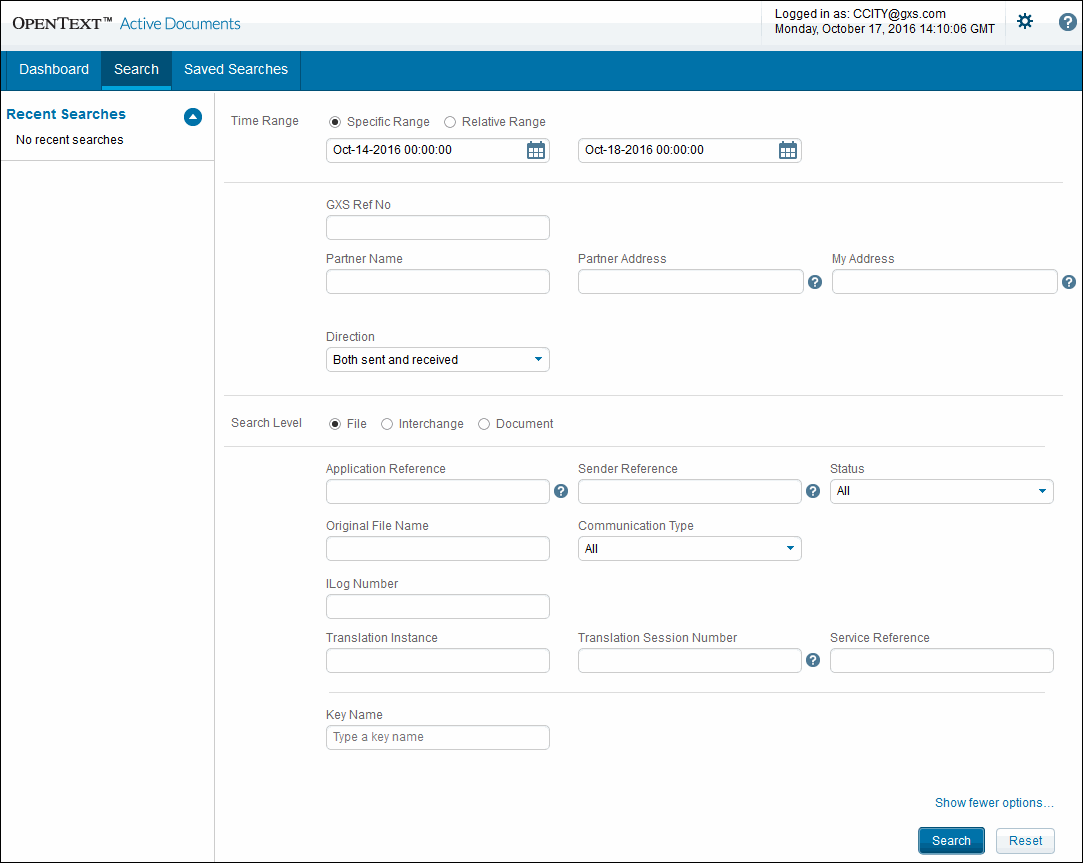Select the Relative Range radio button
Image resolution: width=1083 pixels, height=863 pixels.
coord(450,122)
